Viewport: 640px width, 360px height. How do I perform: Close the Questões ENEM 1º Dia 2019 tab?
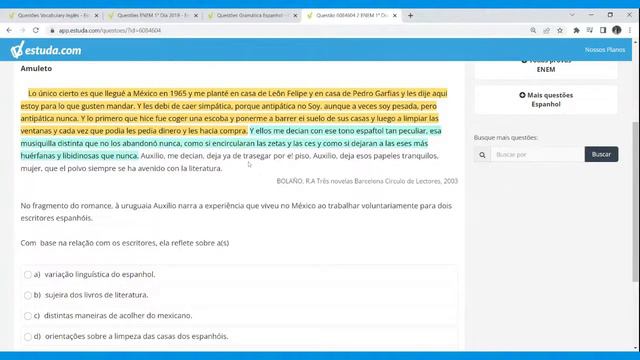pyautogui.click(x=196, y=16)
